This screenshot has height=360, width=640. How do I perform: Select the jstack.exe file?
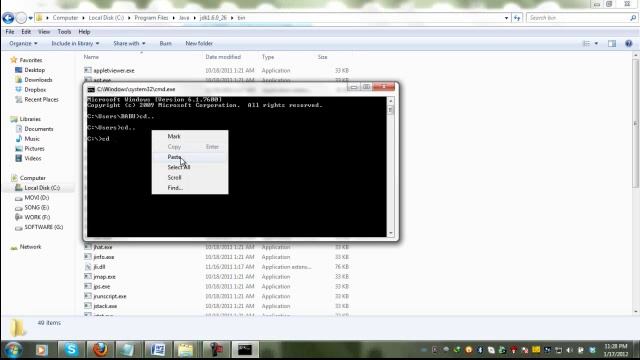click(x=105, y=306)
